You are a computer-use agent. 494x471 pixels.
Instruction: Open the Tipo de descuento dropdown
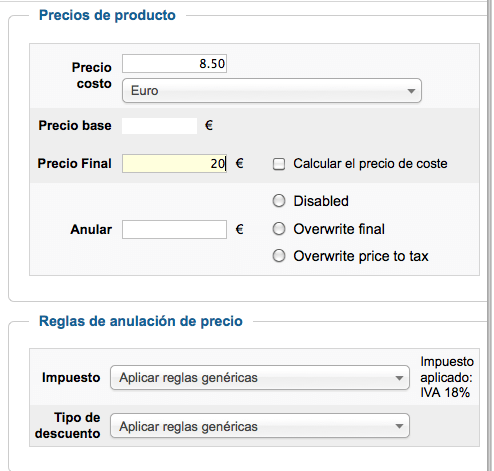pos(260,426)
